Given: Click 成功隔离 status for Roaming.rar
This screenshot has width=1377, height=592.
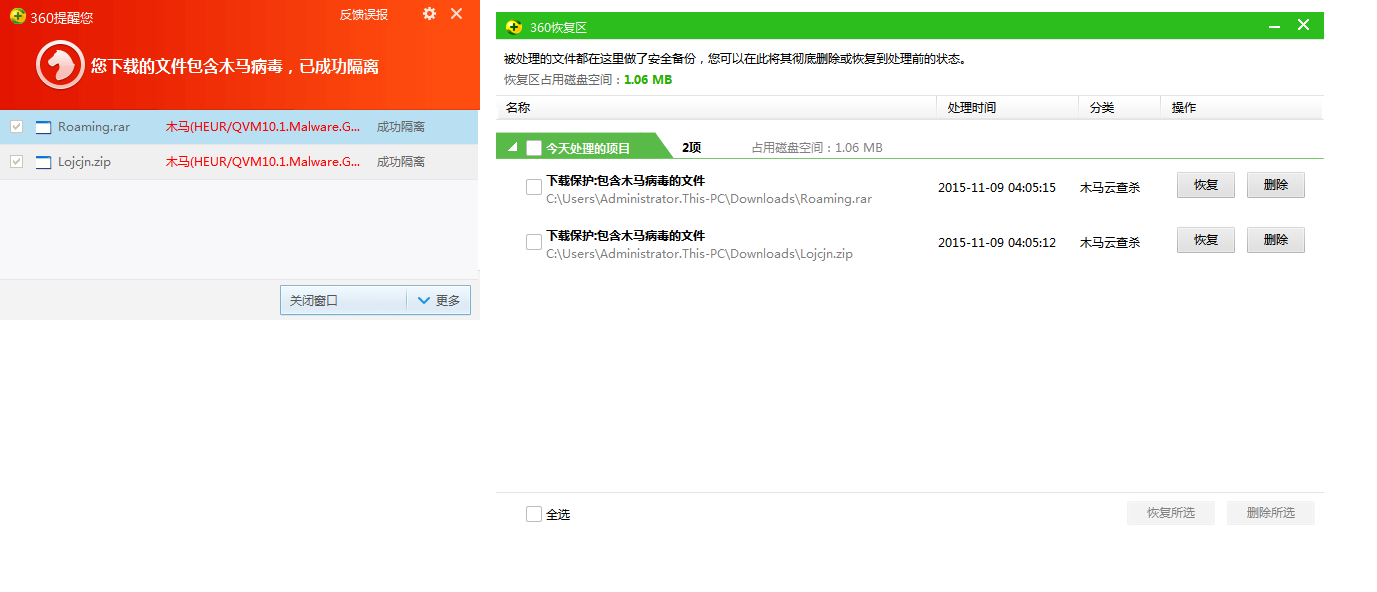Looking at the screenshot, I should [401, 127].
